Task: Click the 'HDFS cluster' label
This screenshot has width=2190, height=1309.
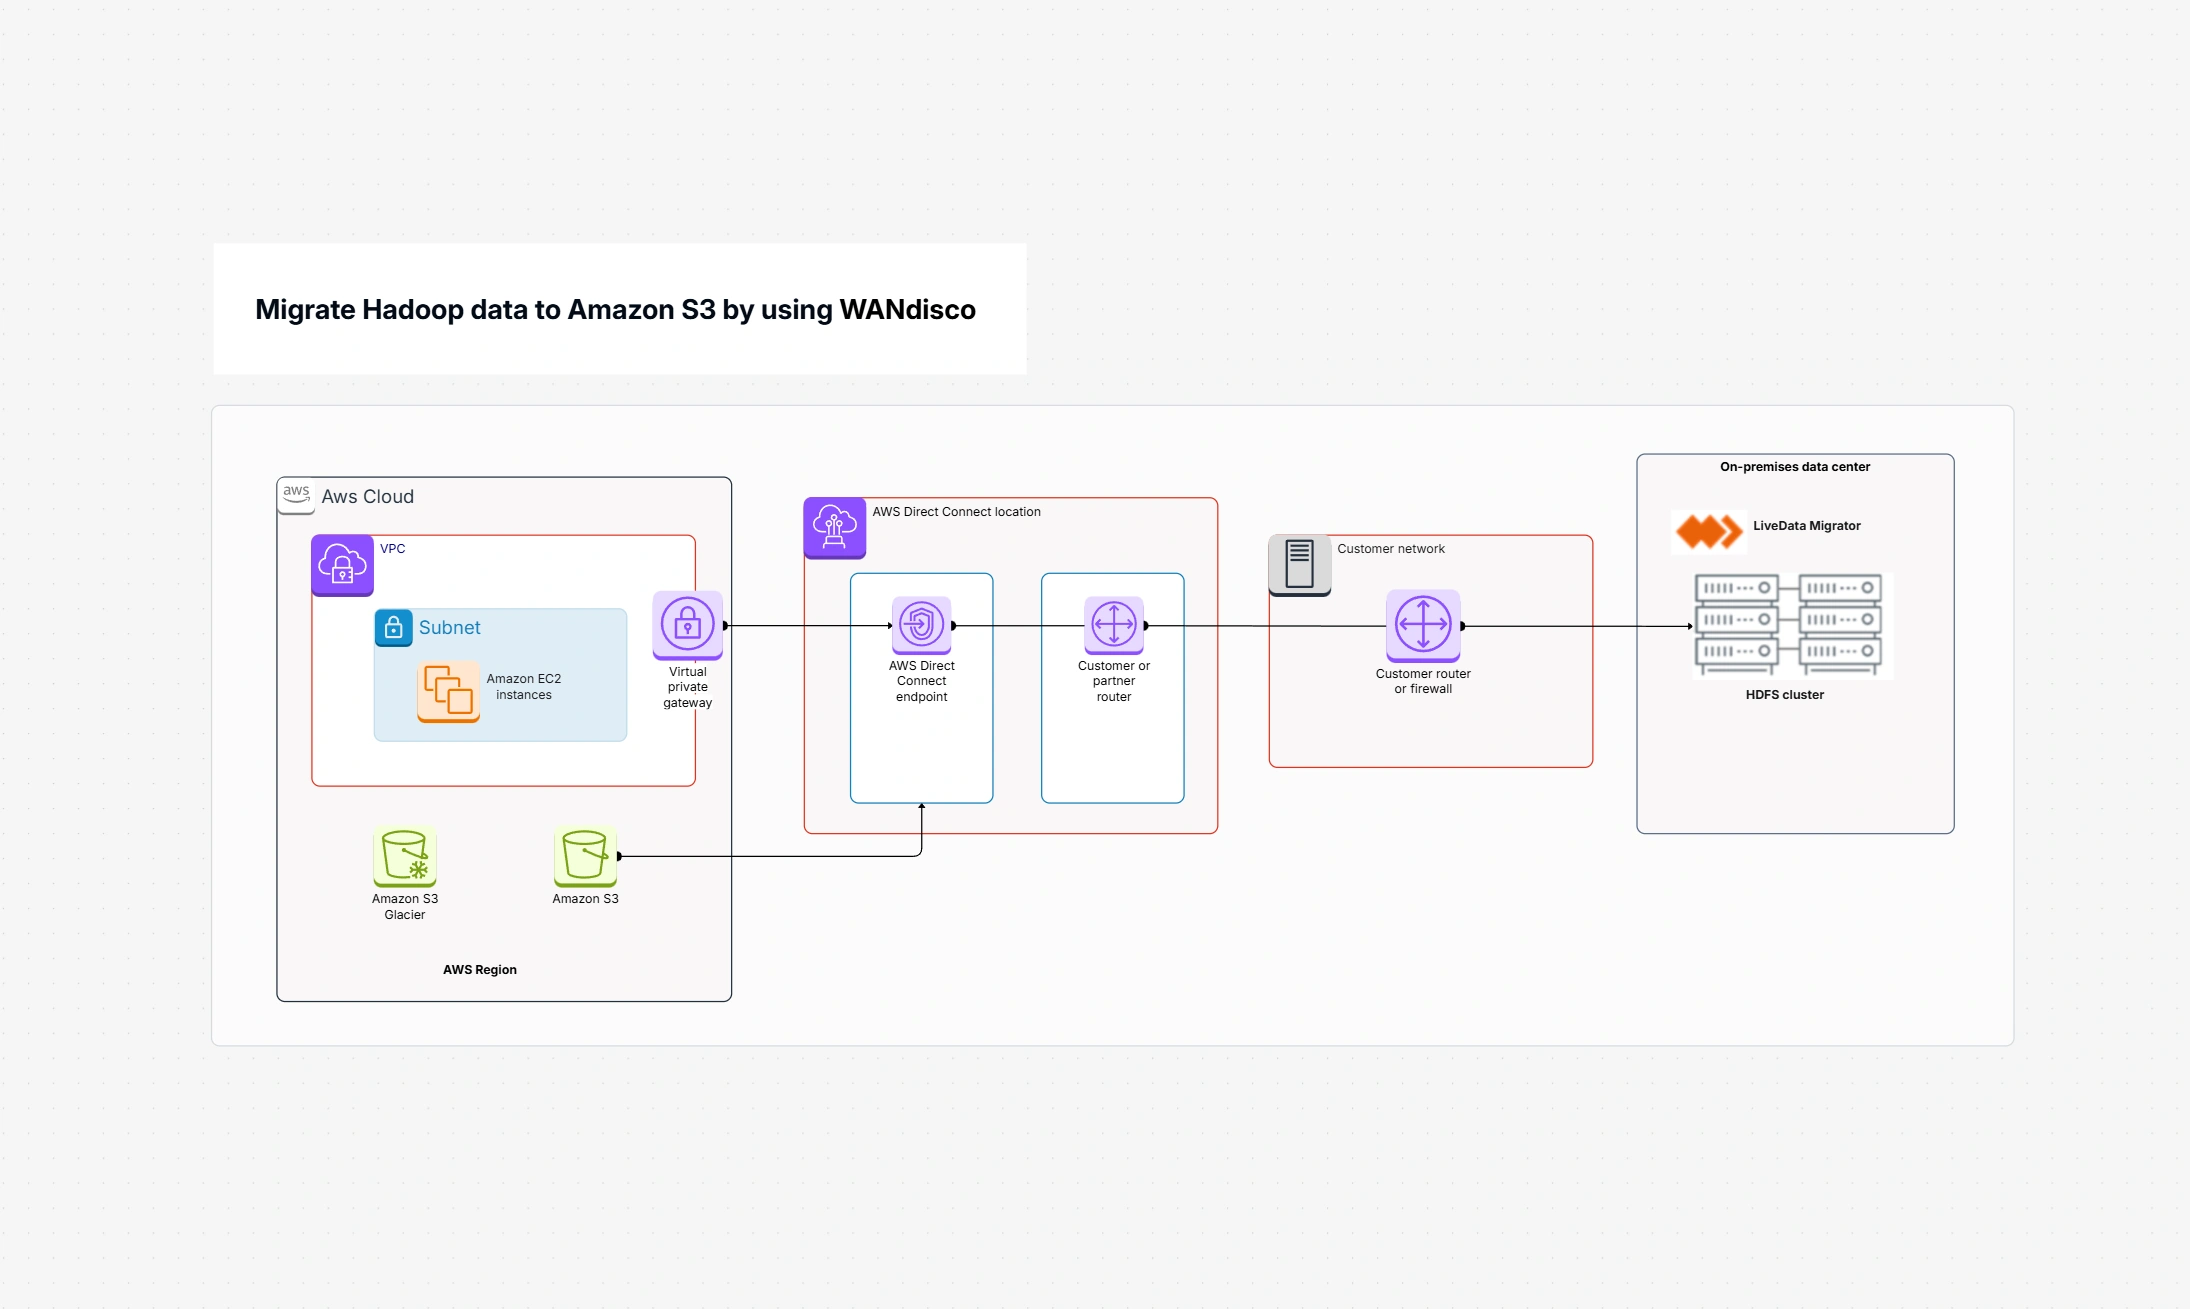Action: click(1785, 695)
